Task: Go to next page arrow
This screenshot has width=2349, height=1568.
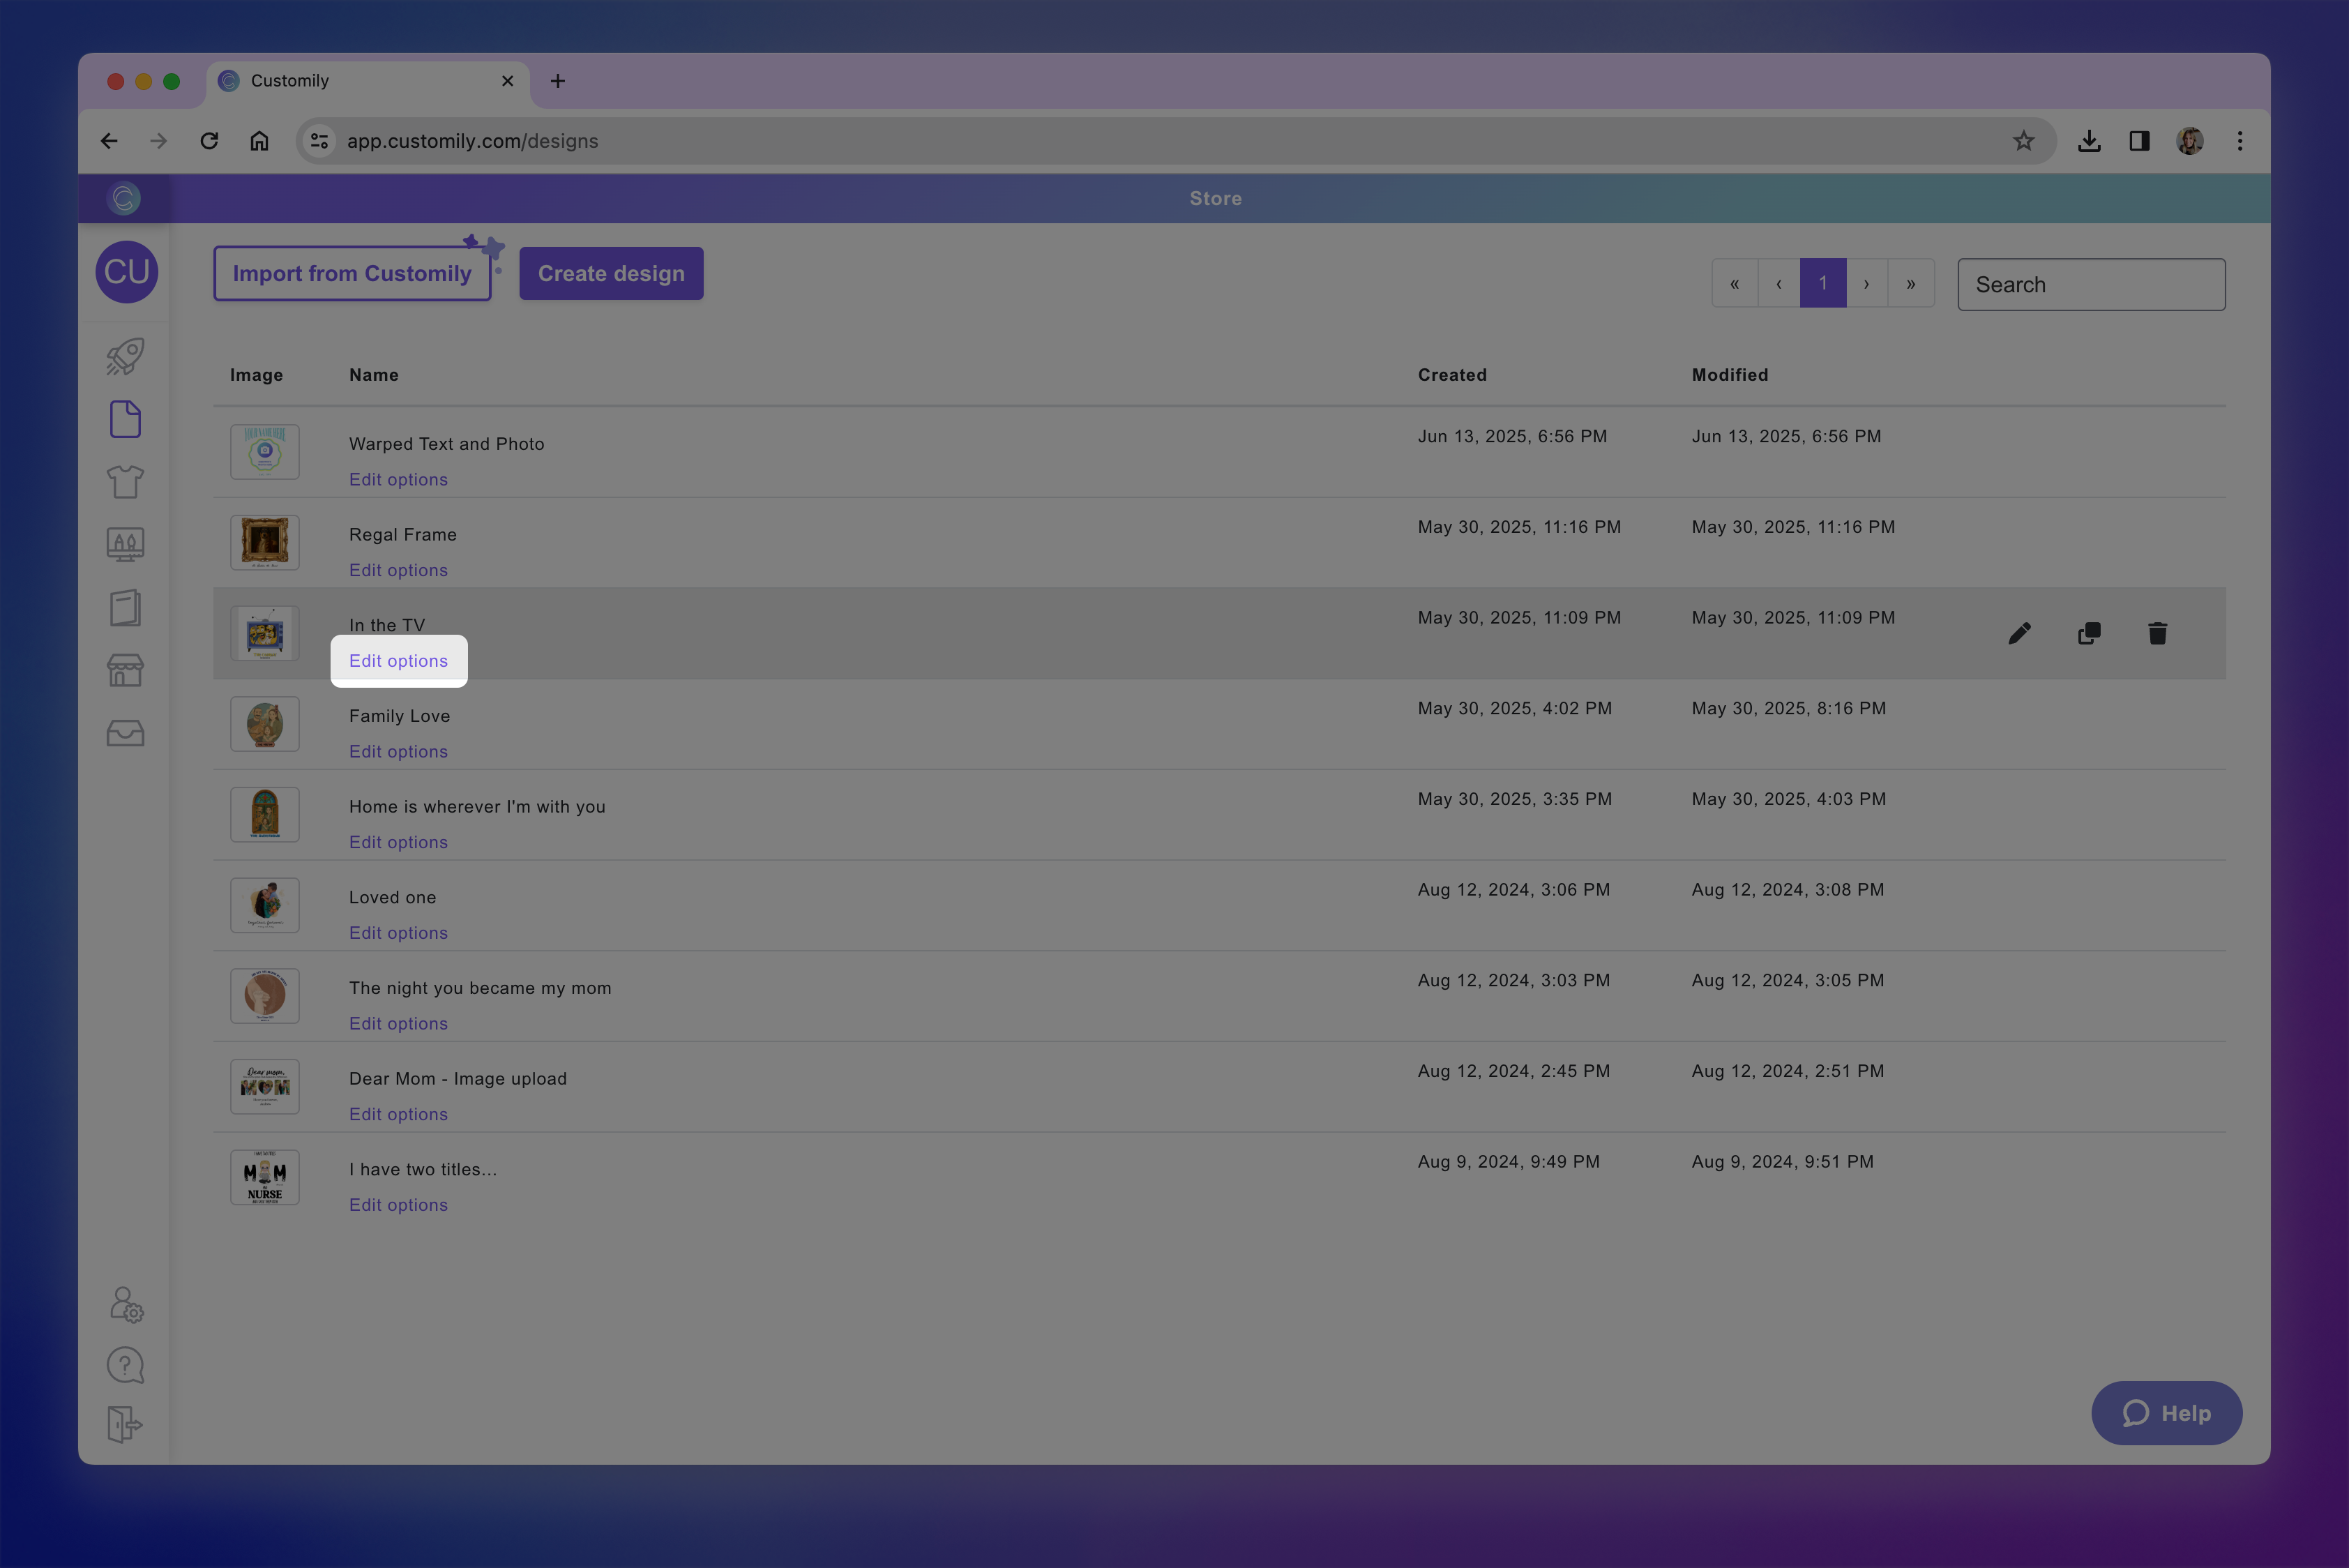Action: click(x=1866, y=284)
